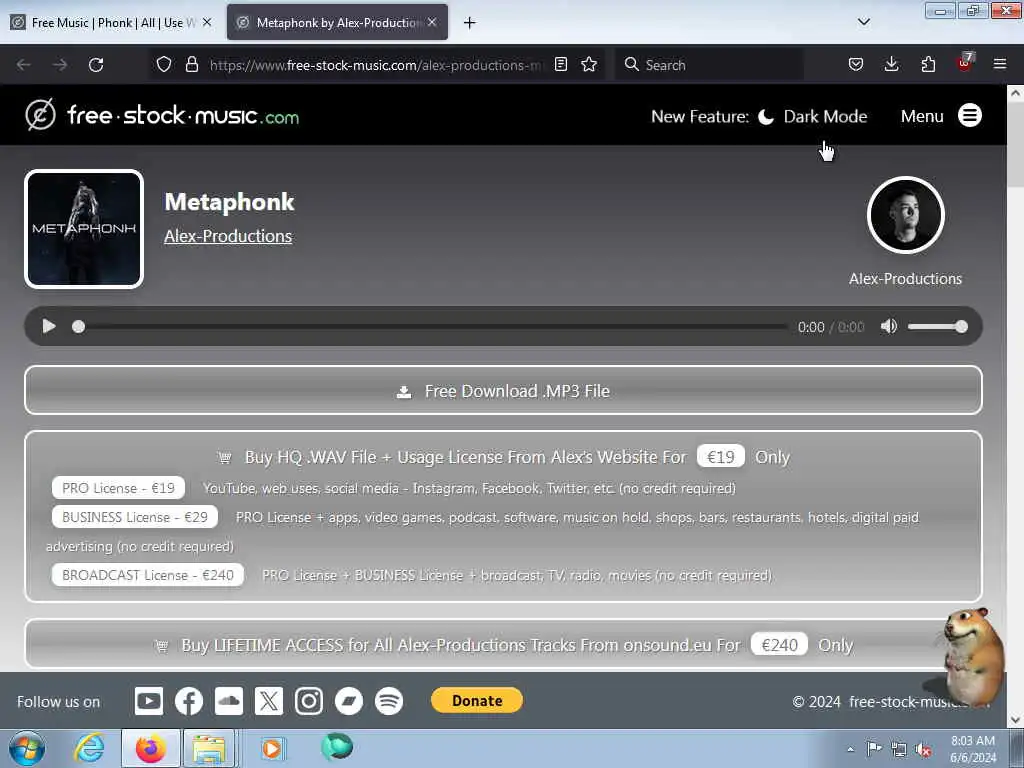Select BROADCAST License - €240
Screen dimensions: 1024x768
pos(148,575)
